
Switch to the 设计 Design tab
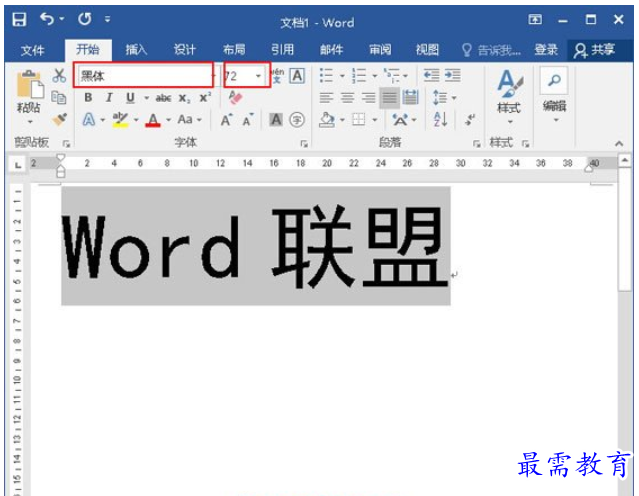[x=185, y=50]
